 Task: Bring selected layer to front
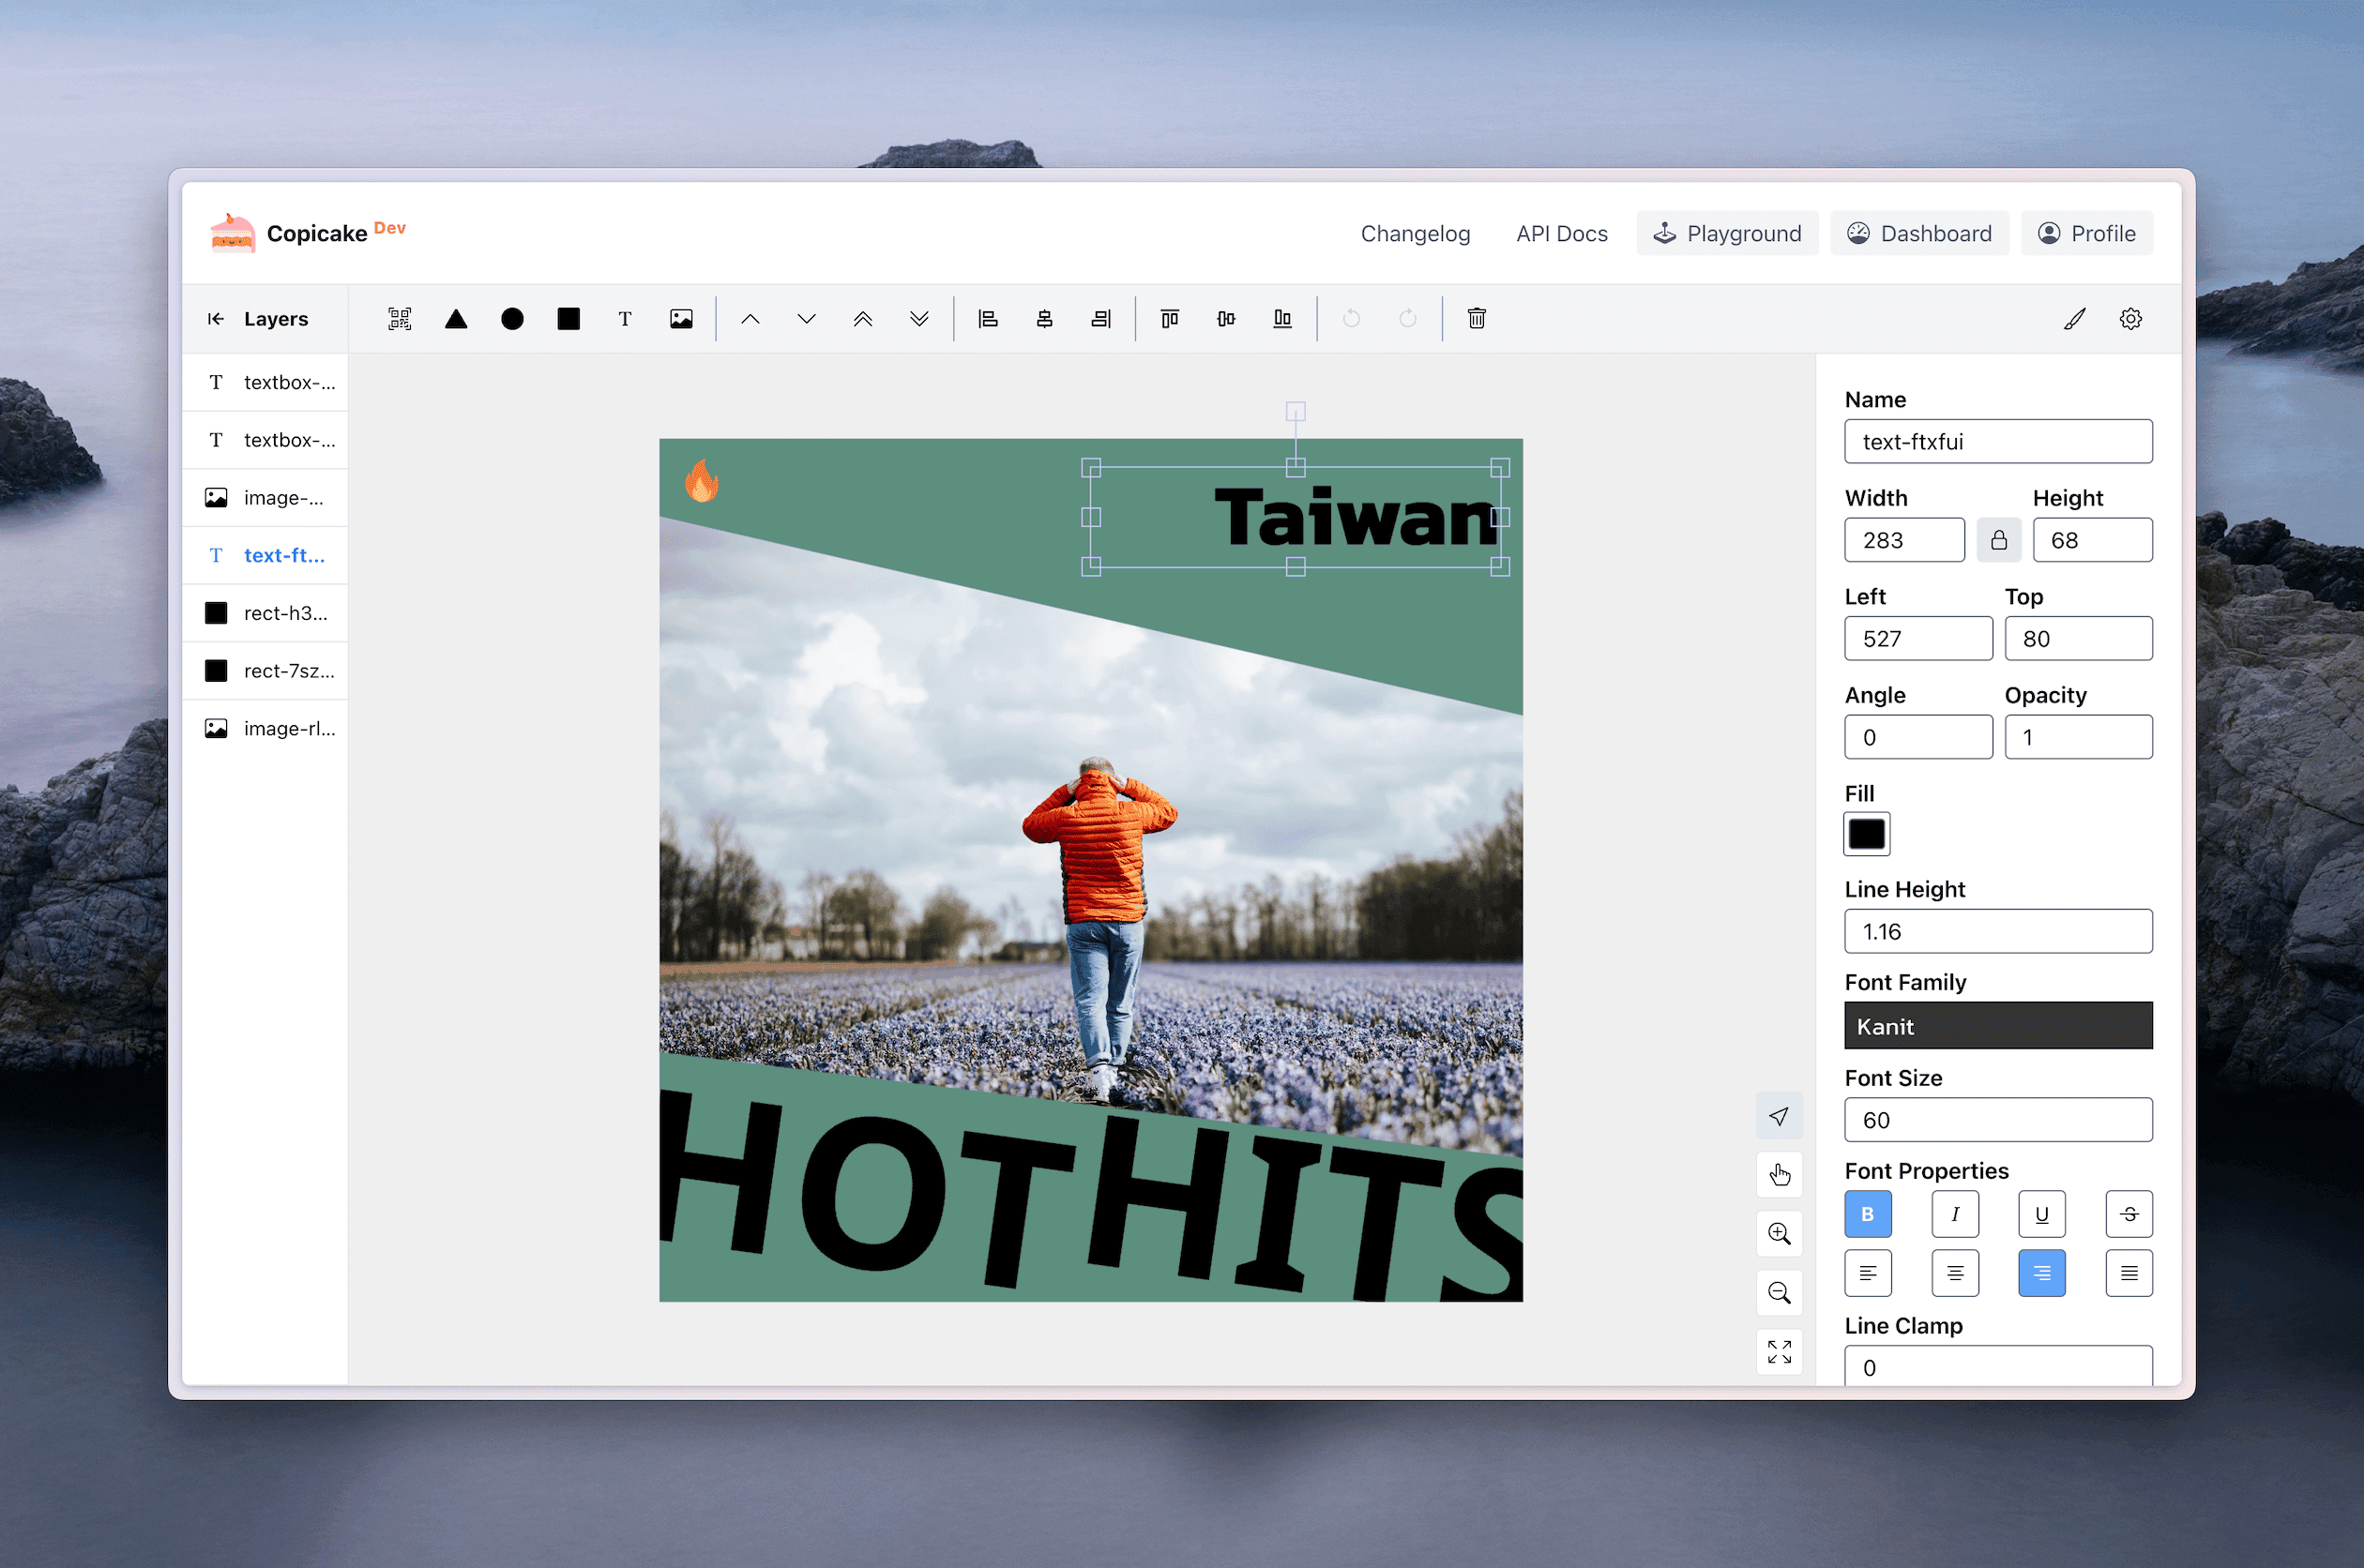pos(863,319)
